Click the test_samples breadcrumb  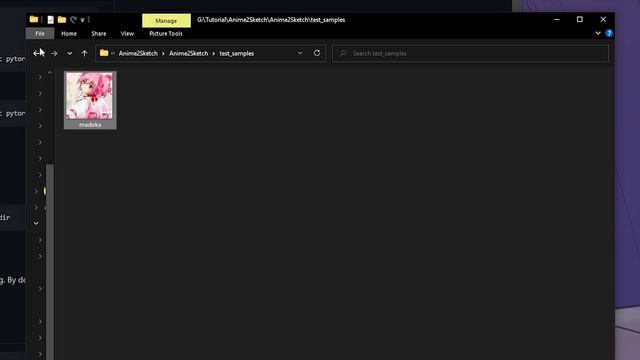click(236, 53)
